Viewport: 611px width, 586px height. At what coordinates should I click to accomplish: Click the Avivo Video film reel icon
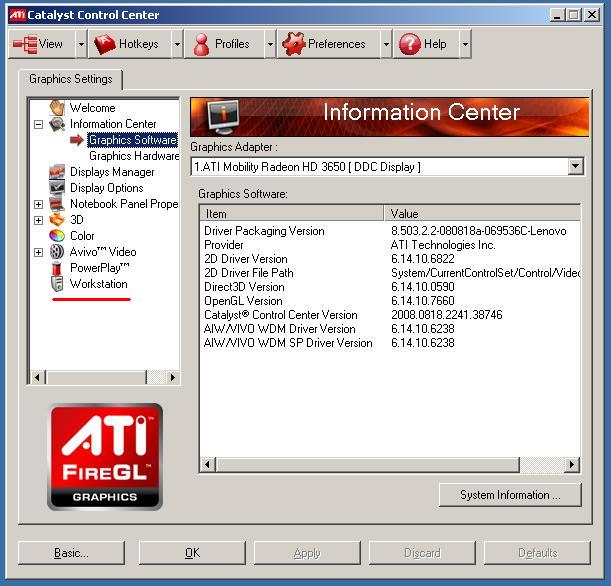pos(57,252)
